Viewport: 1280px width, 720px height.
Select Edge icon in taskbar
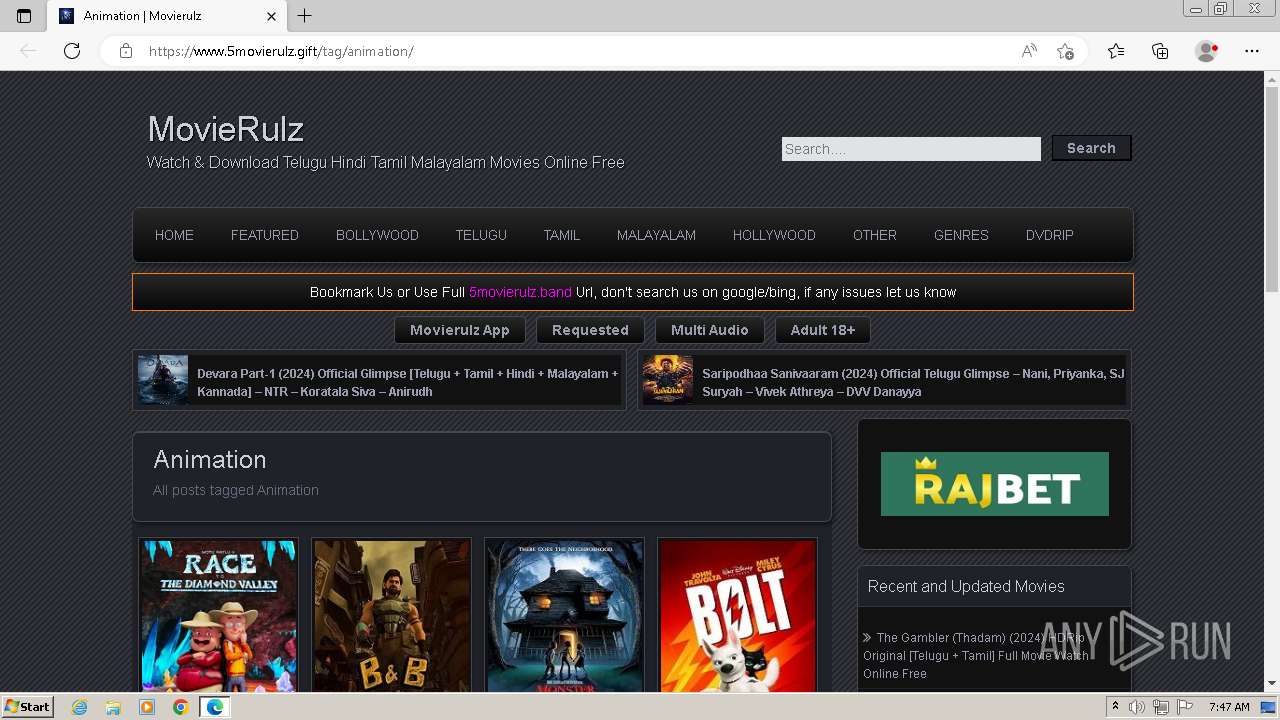214,707
